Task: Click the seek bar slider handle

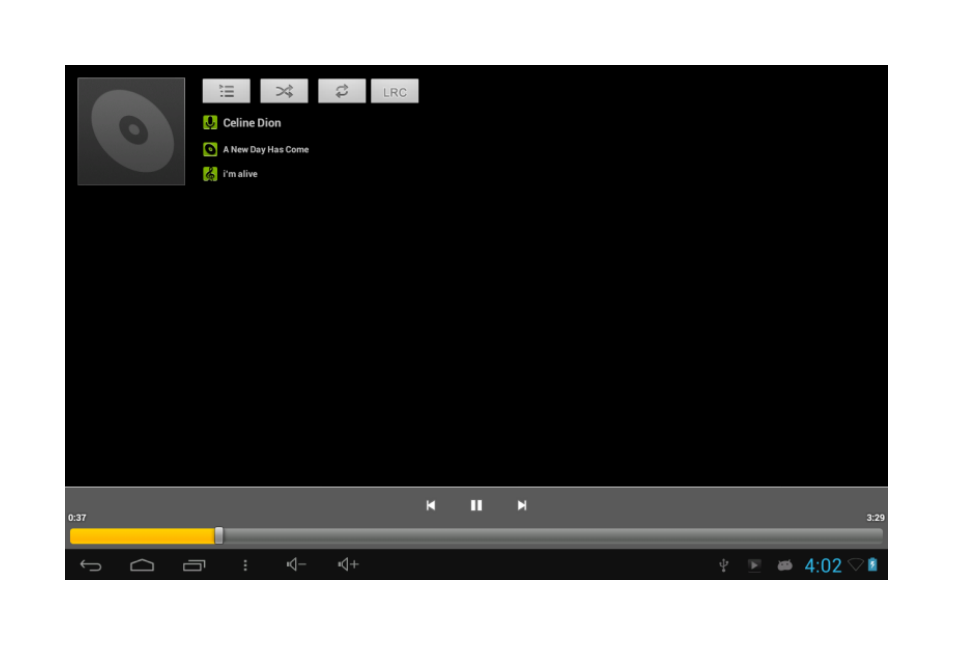Action: (219, 535)
